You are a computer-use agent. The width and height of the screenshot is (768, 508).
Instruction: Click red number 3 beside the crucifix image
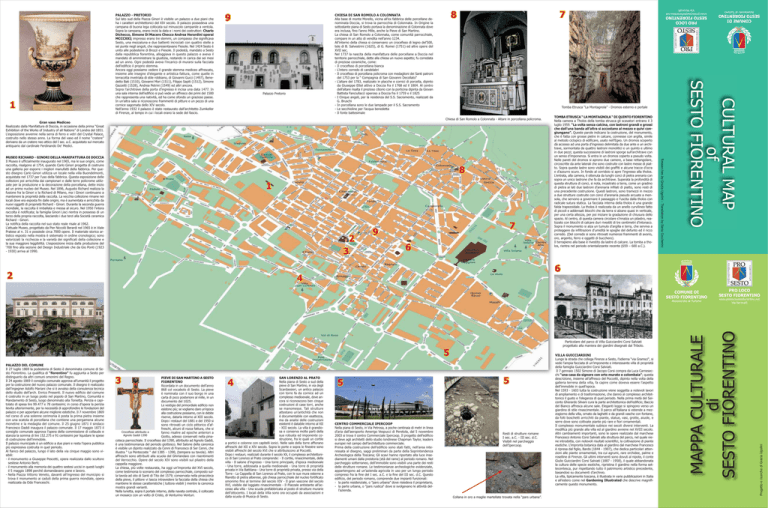[119, 380]
